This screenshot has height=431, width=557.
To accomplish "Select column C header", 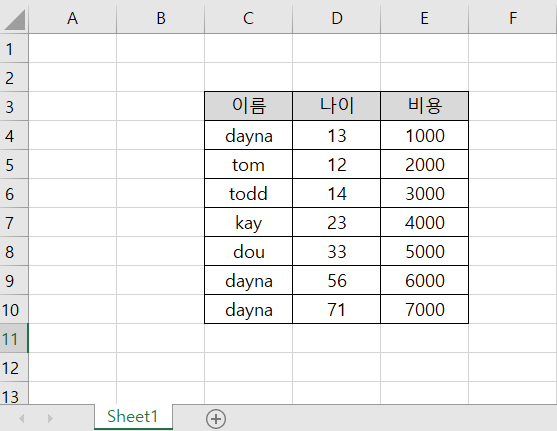I will pyautogui.click(x=248, y=18).
